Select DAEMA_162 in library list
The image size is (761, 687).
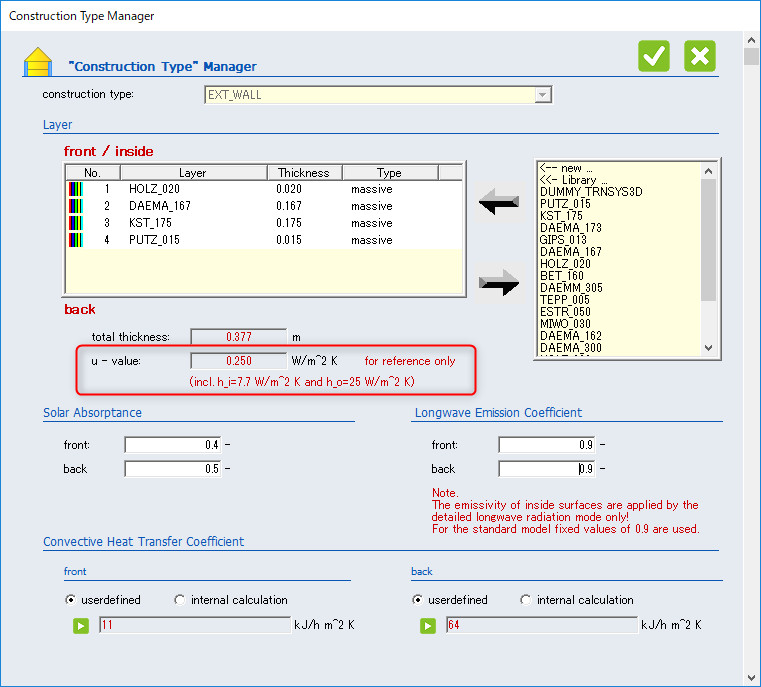570,336
